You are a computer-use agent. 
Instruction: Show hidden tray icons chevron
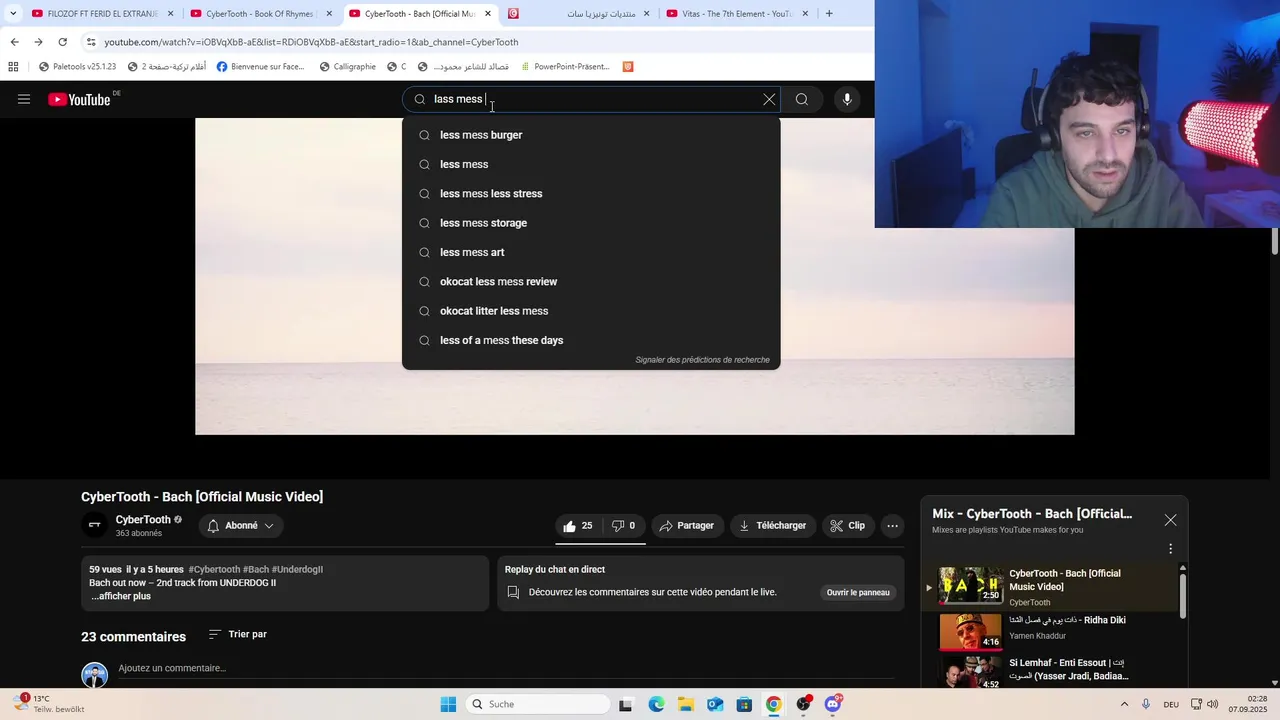[x=1124, y=704]
